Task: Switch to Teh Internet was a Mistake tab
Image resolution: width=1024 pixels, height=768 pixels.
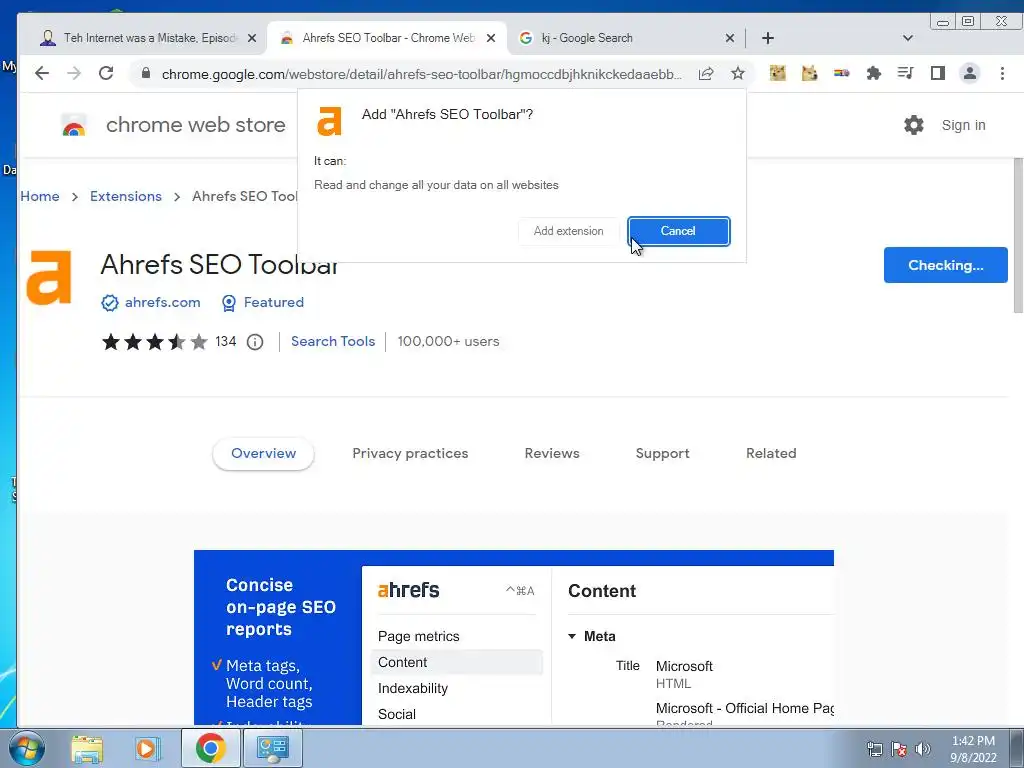Action: pos(142,38)
